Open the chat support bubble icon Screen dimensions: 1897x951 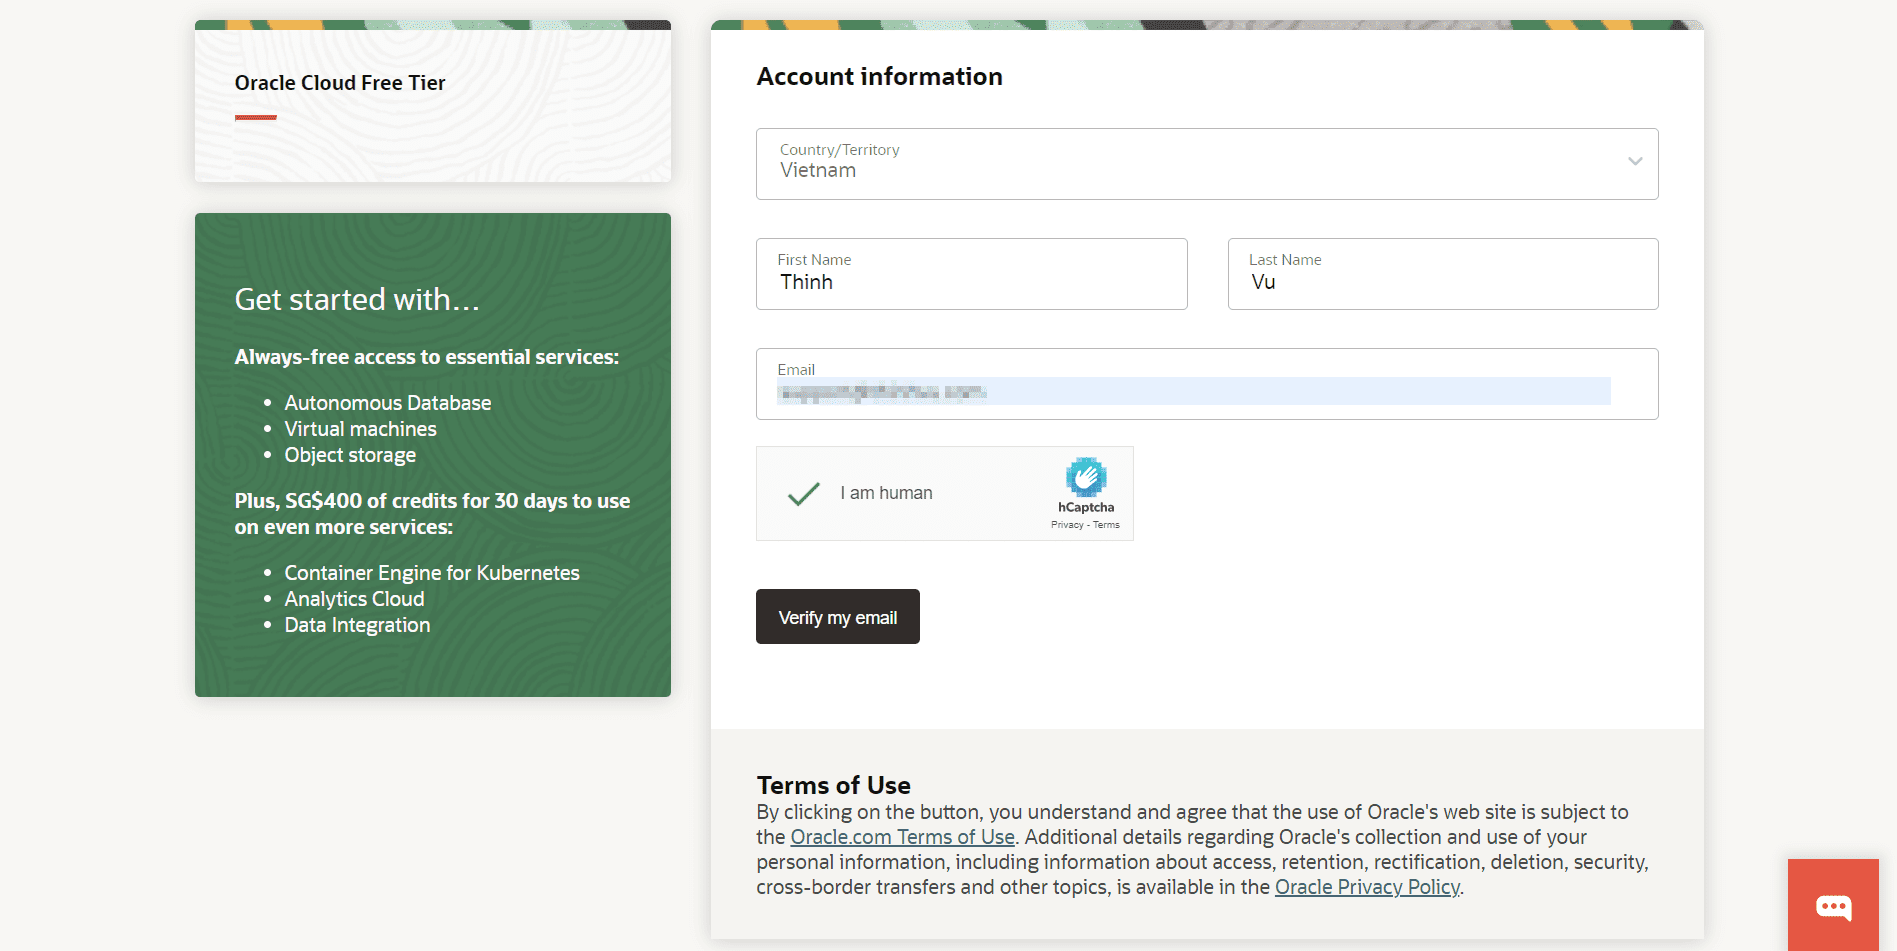(x=1833, y=906)
